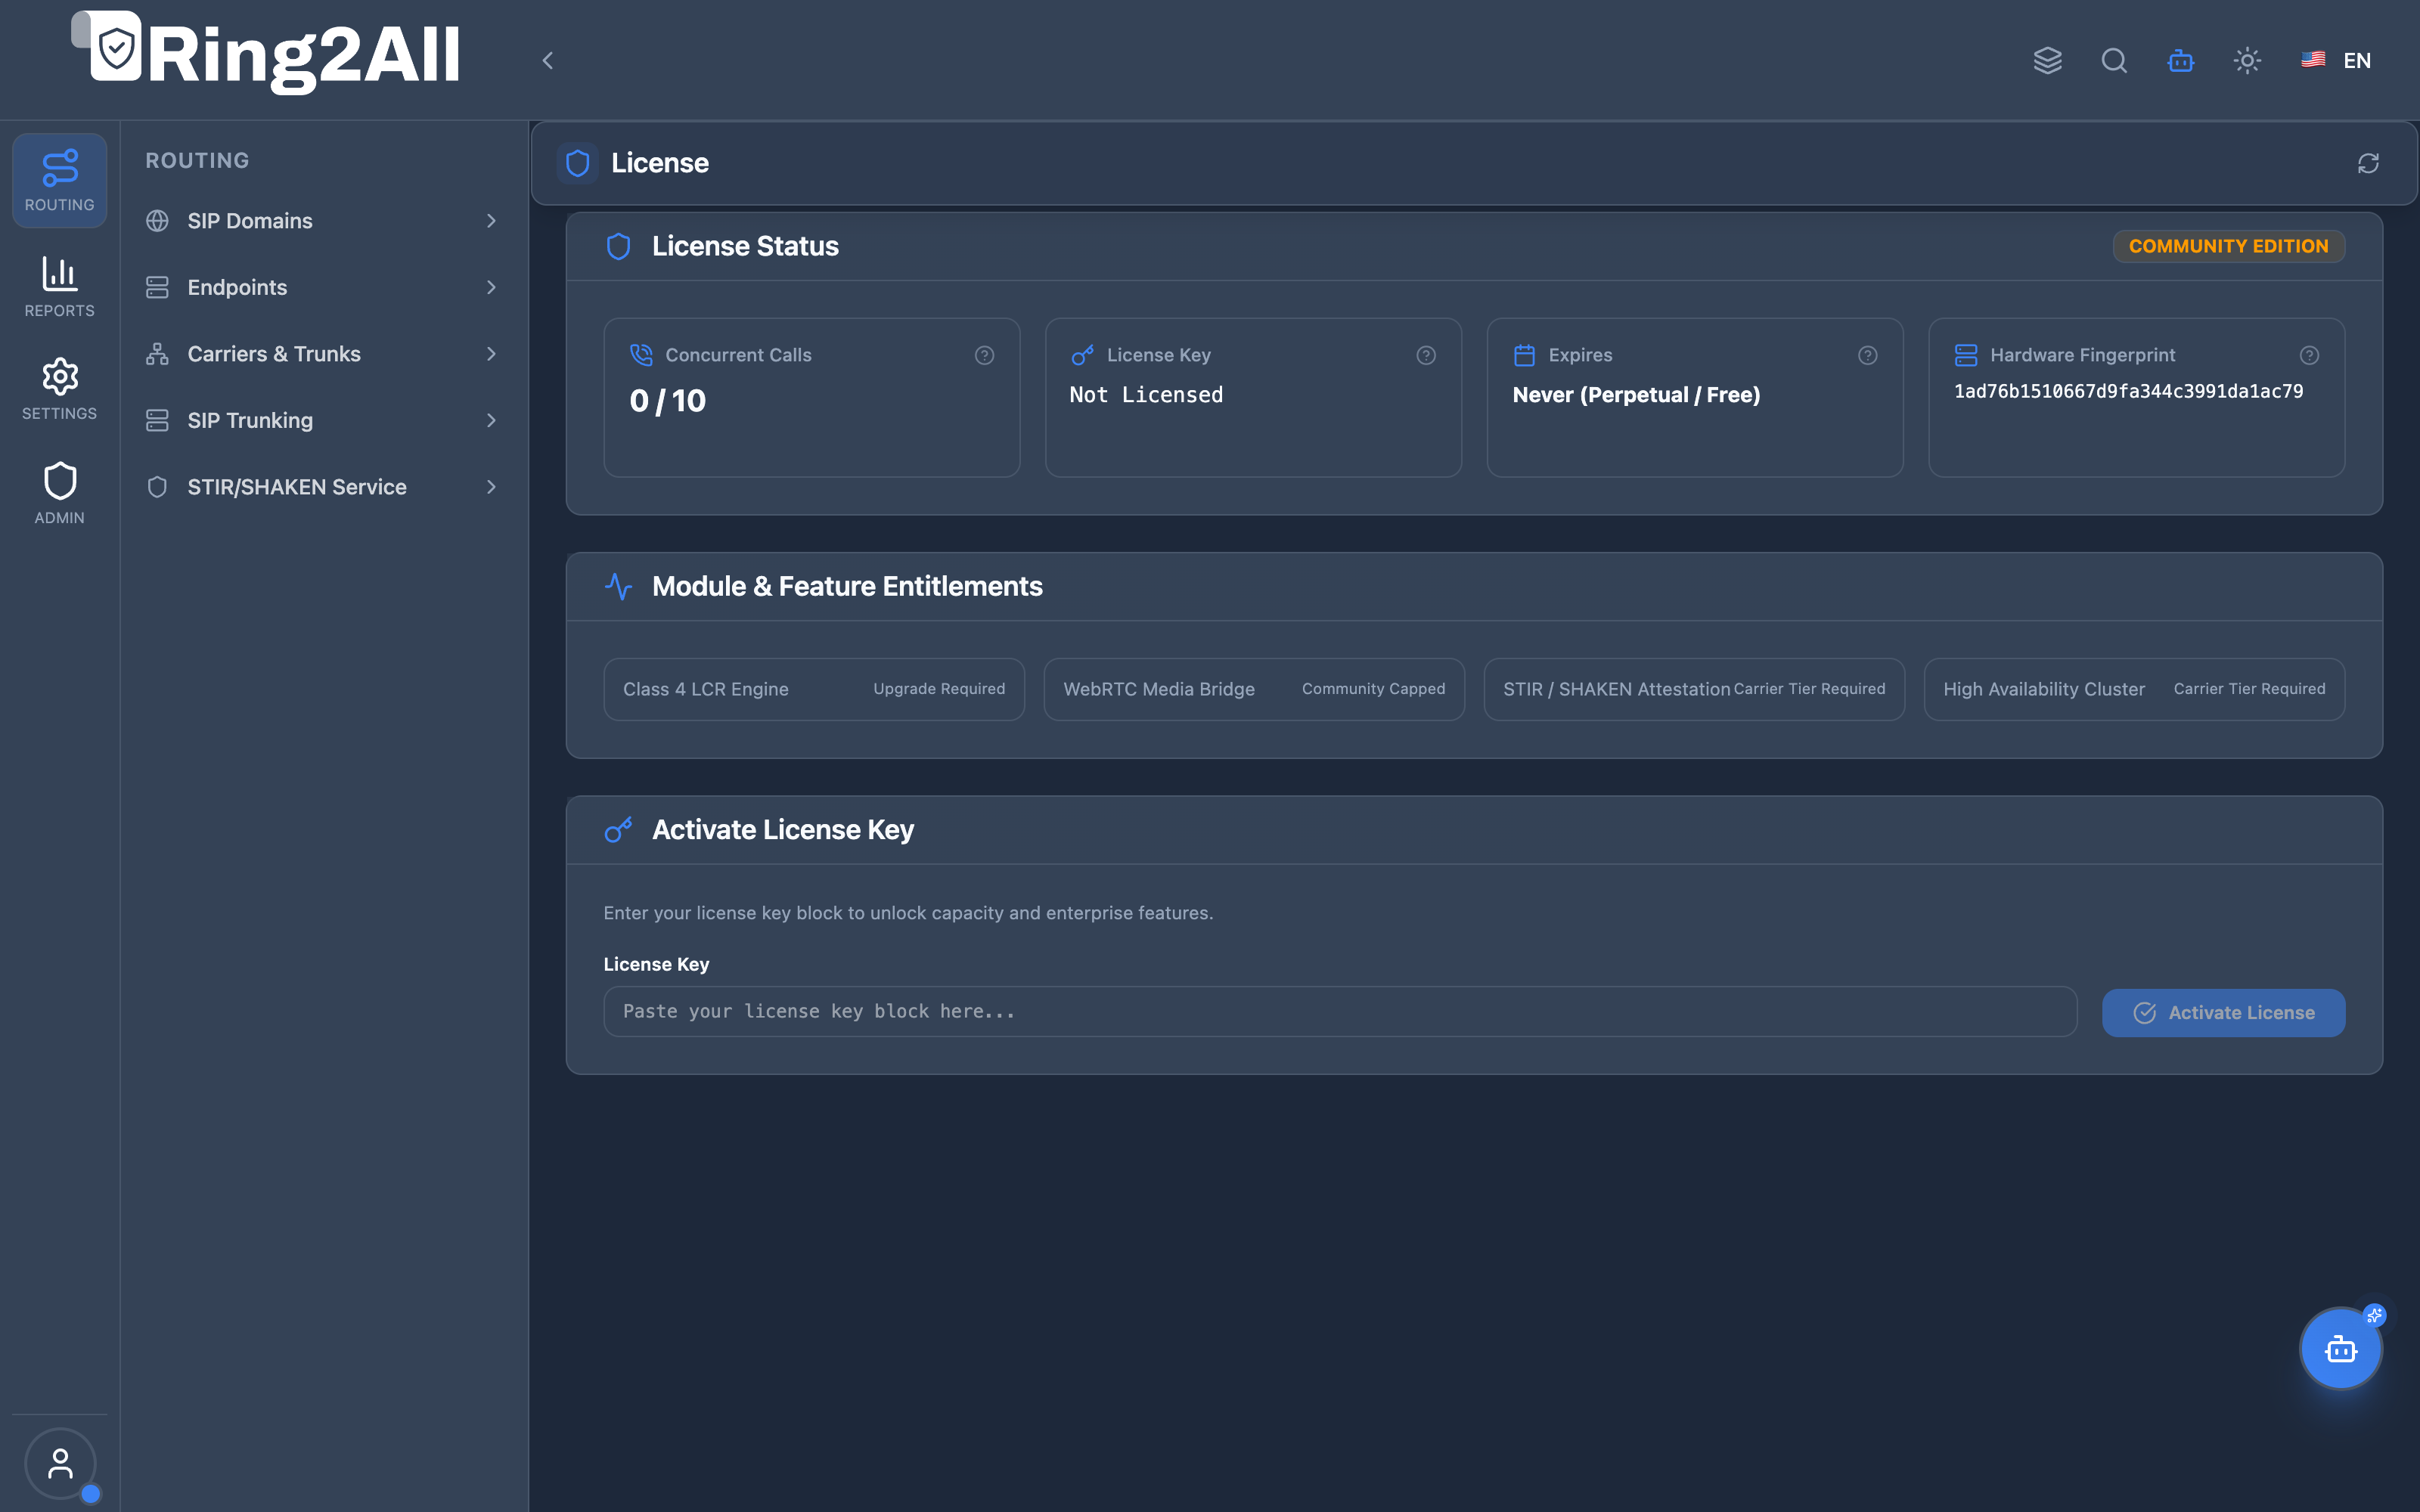
Task: Show help for Expires card
Action: pyautogui.click(x=1867, y=355)
